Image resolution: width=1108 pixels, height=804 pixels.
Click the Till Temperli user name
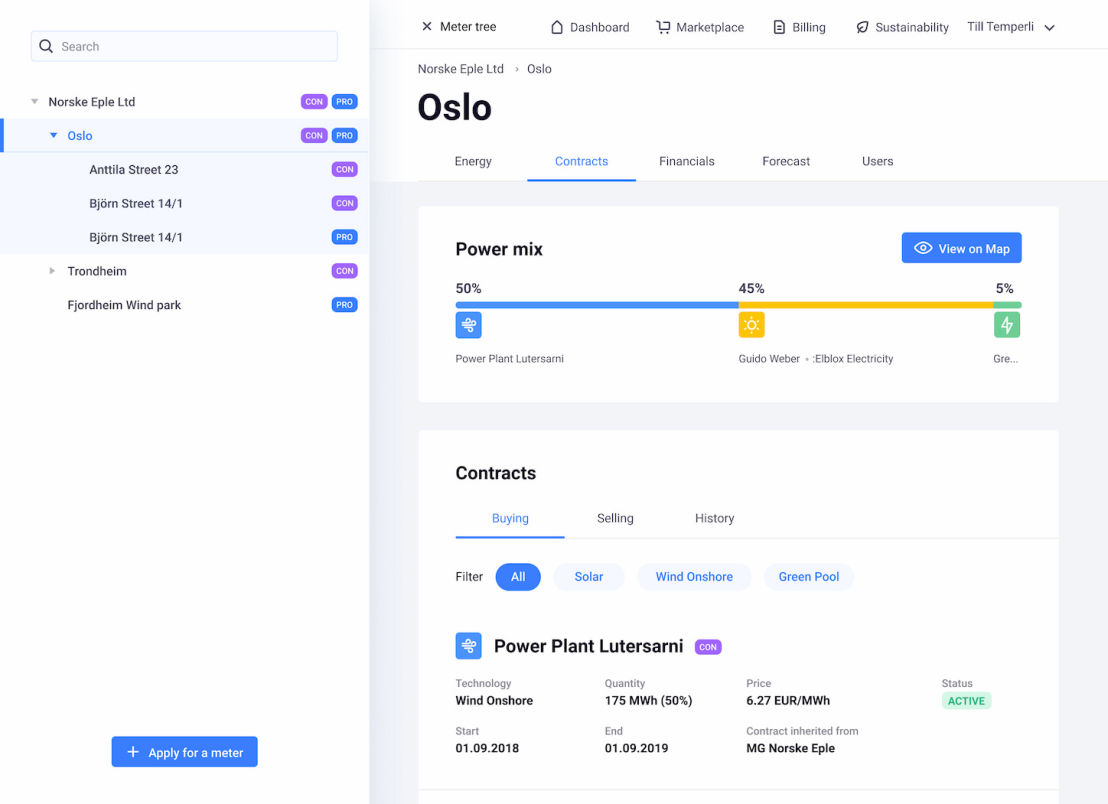1000,26
